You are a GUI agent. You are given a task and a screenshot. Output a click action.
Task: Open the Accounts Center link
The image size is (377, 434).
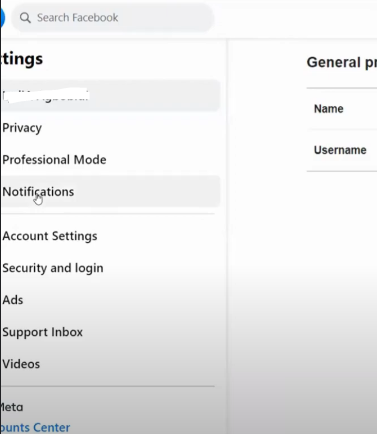point(35,427)
